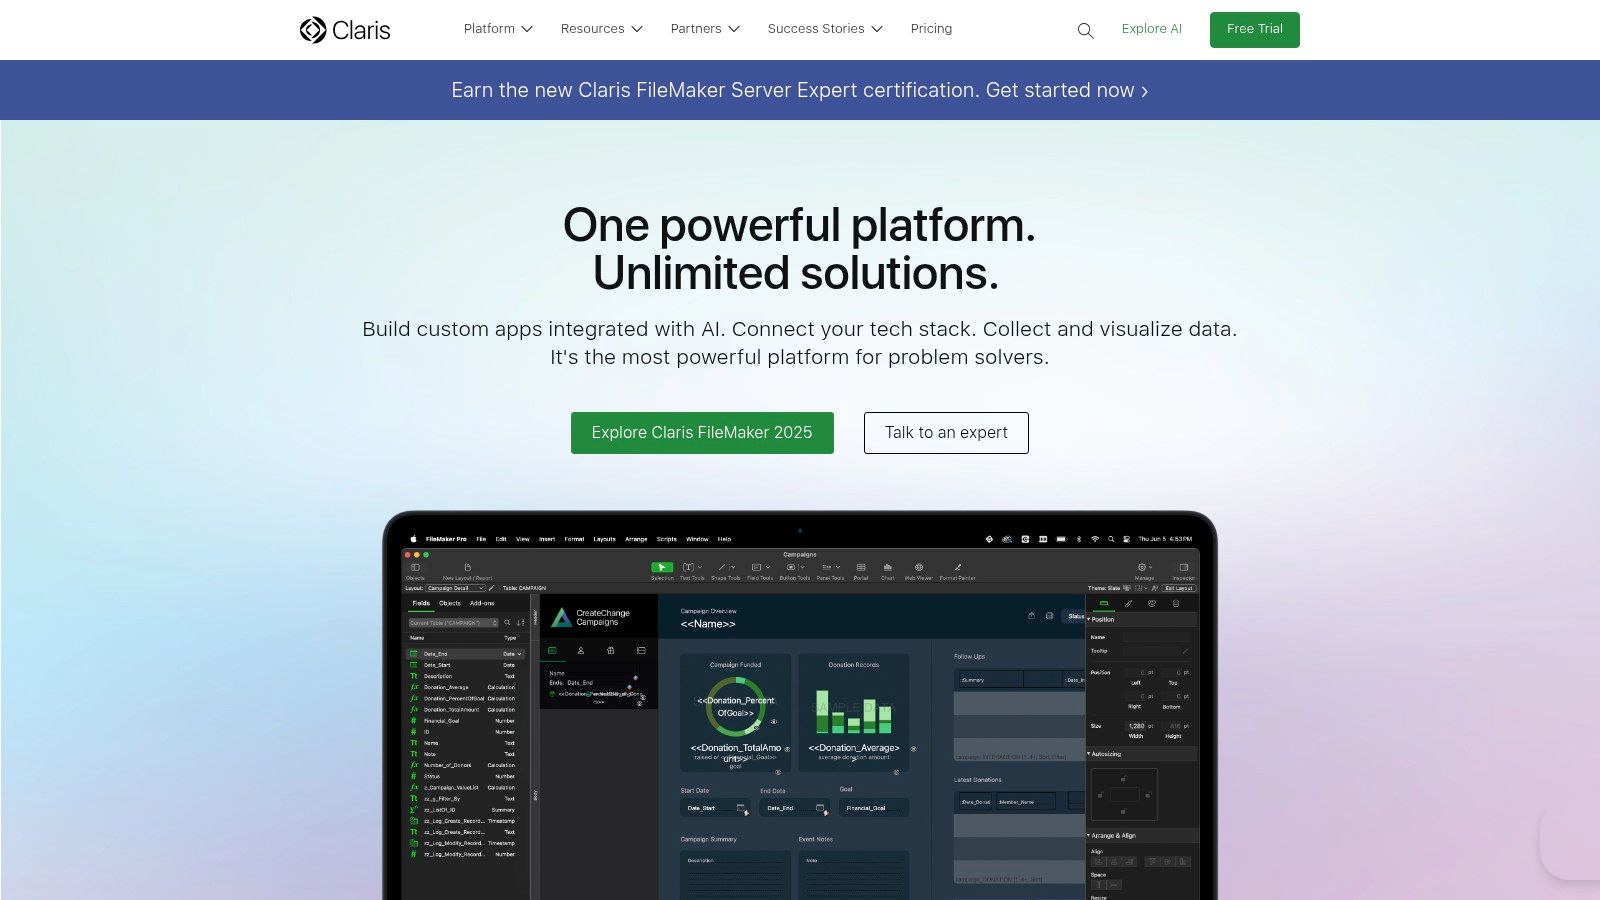Click the Apple menu icon in macOS bar
Viewport: 1600px width, 900px height.
click(413, 539)
